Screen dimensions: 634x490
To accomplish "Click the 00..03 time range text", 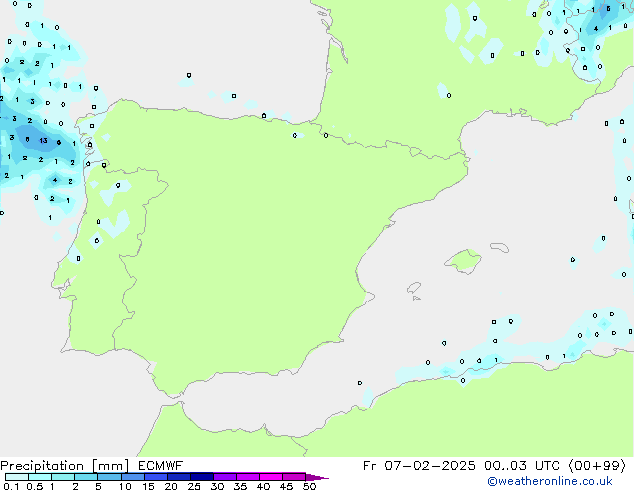I will [505, 466].
